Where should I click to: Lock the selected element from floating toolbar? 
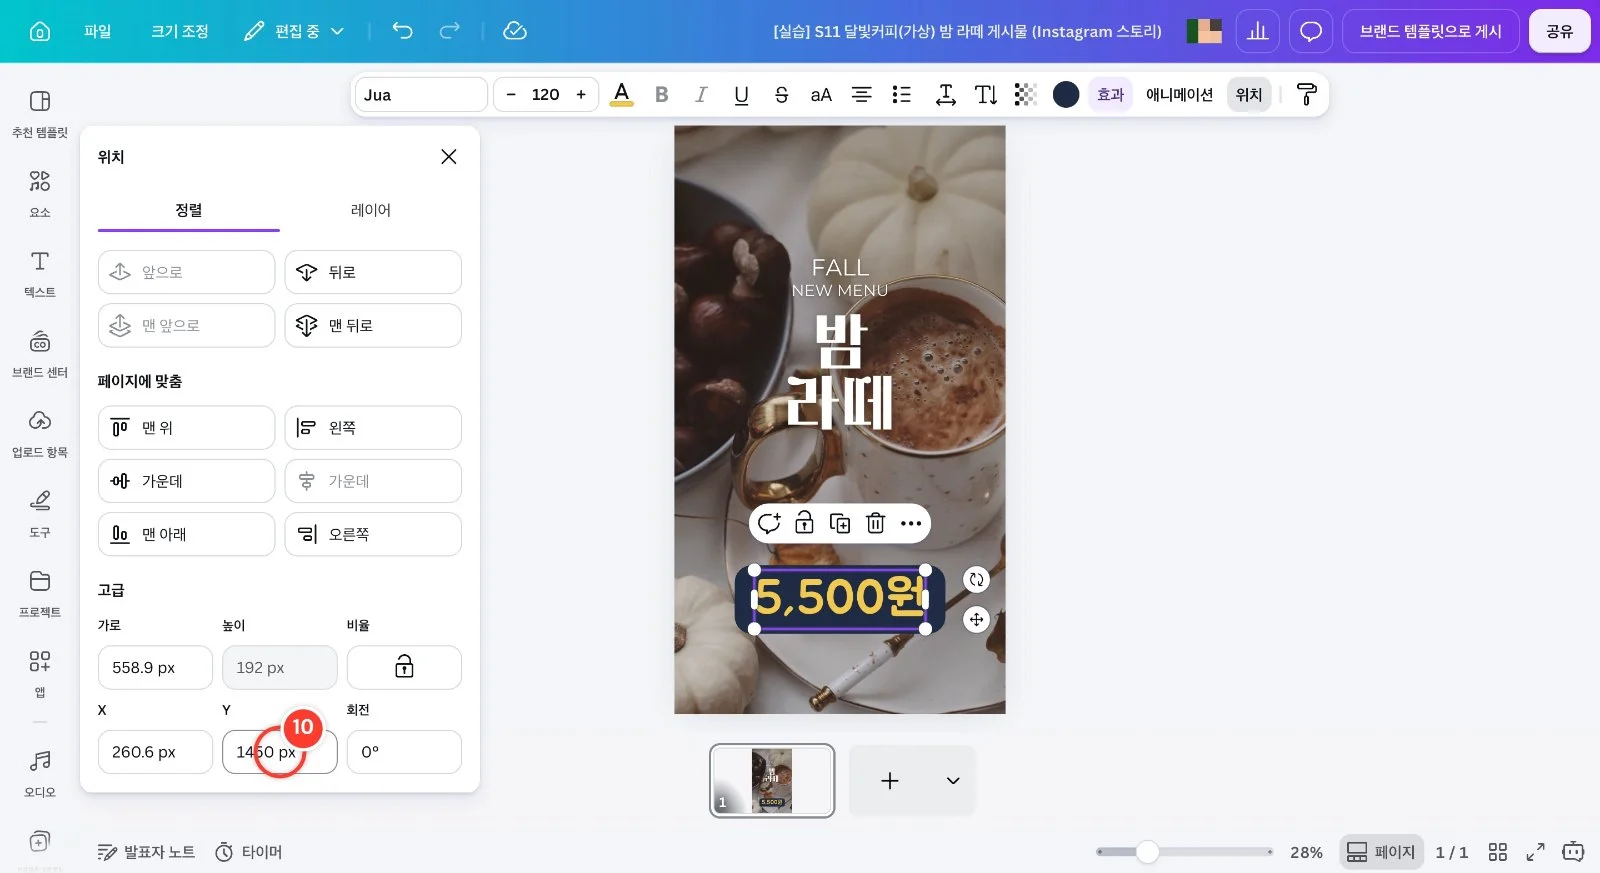pos(804,523)
